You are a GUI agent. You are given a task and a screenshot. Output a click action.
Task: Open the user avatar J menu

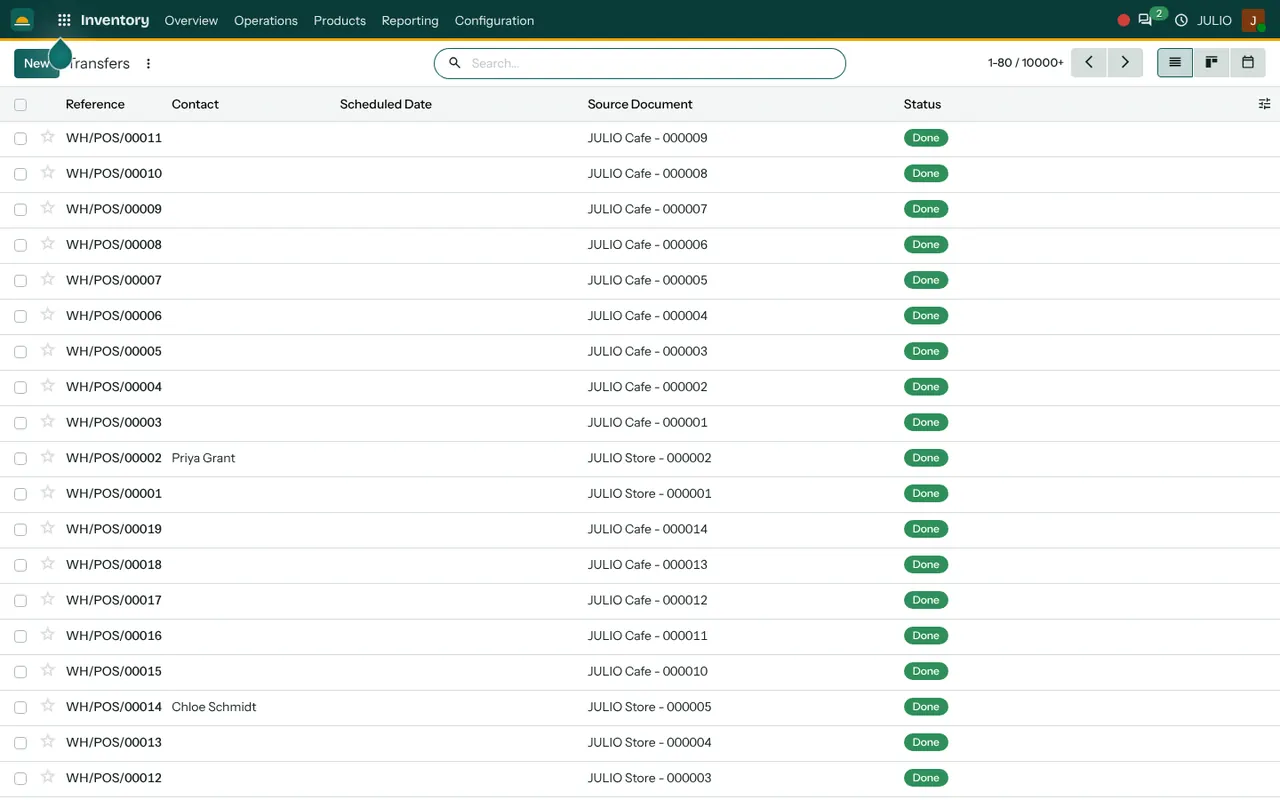pyautogui.click(x=1253, y=20)
